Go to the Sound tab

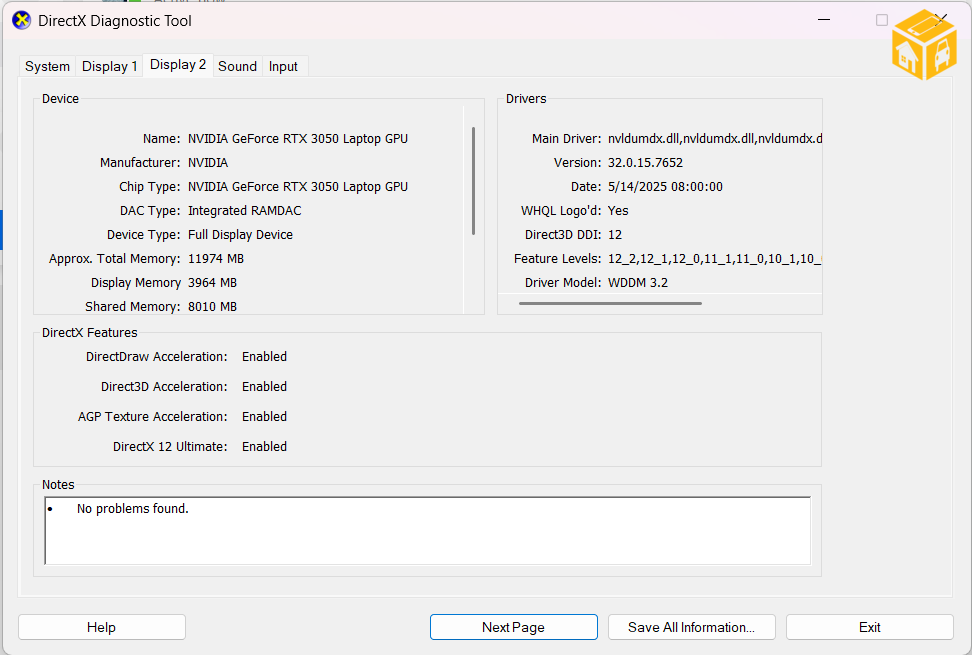point(237,66)
